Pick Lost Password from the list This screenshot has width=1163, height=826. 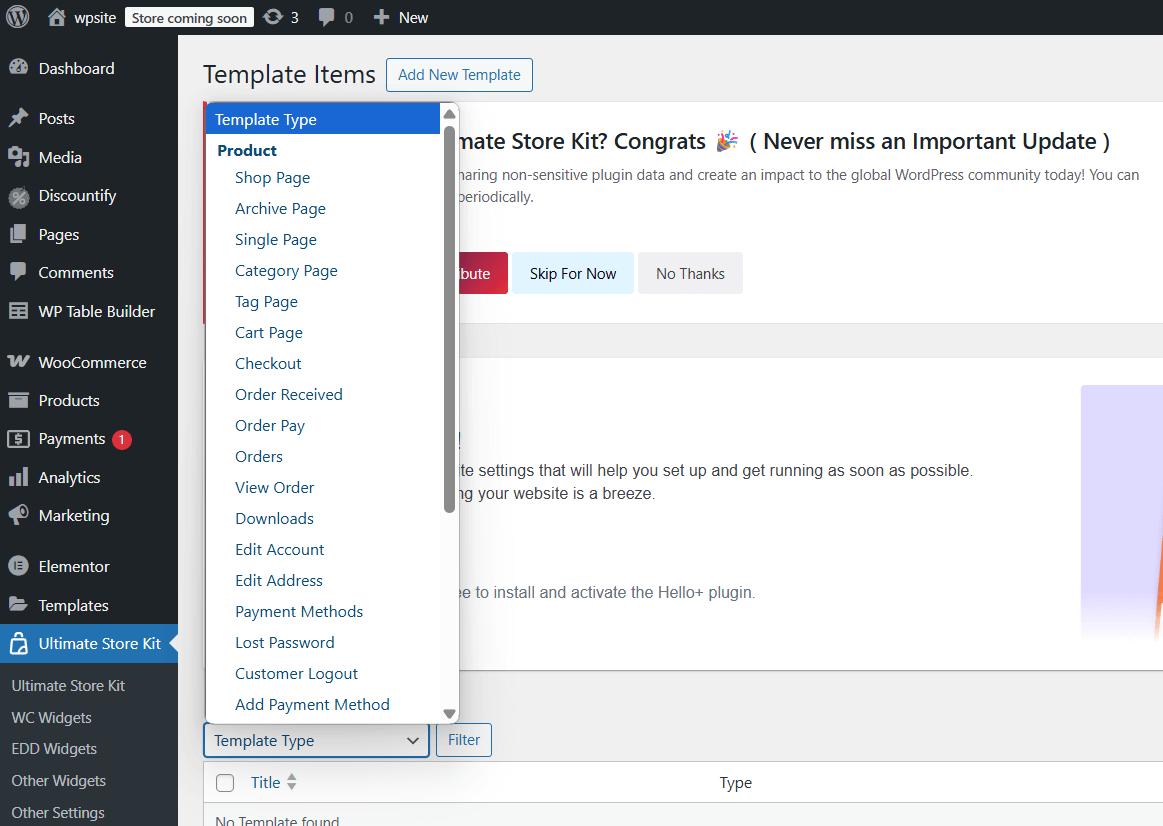(x=285, y=643)
